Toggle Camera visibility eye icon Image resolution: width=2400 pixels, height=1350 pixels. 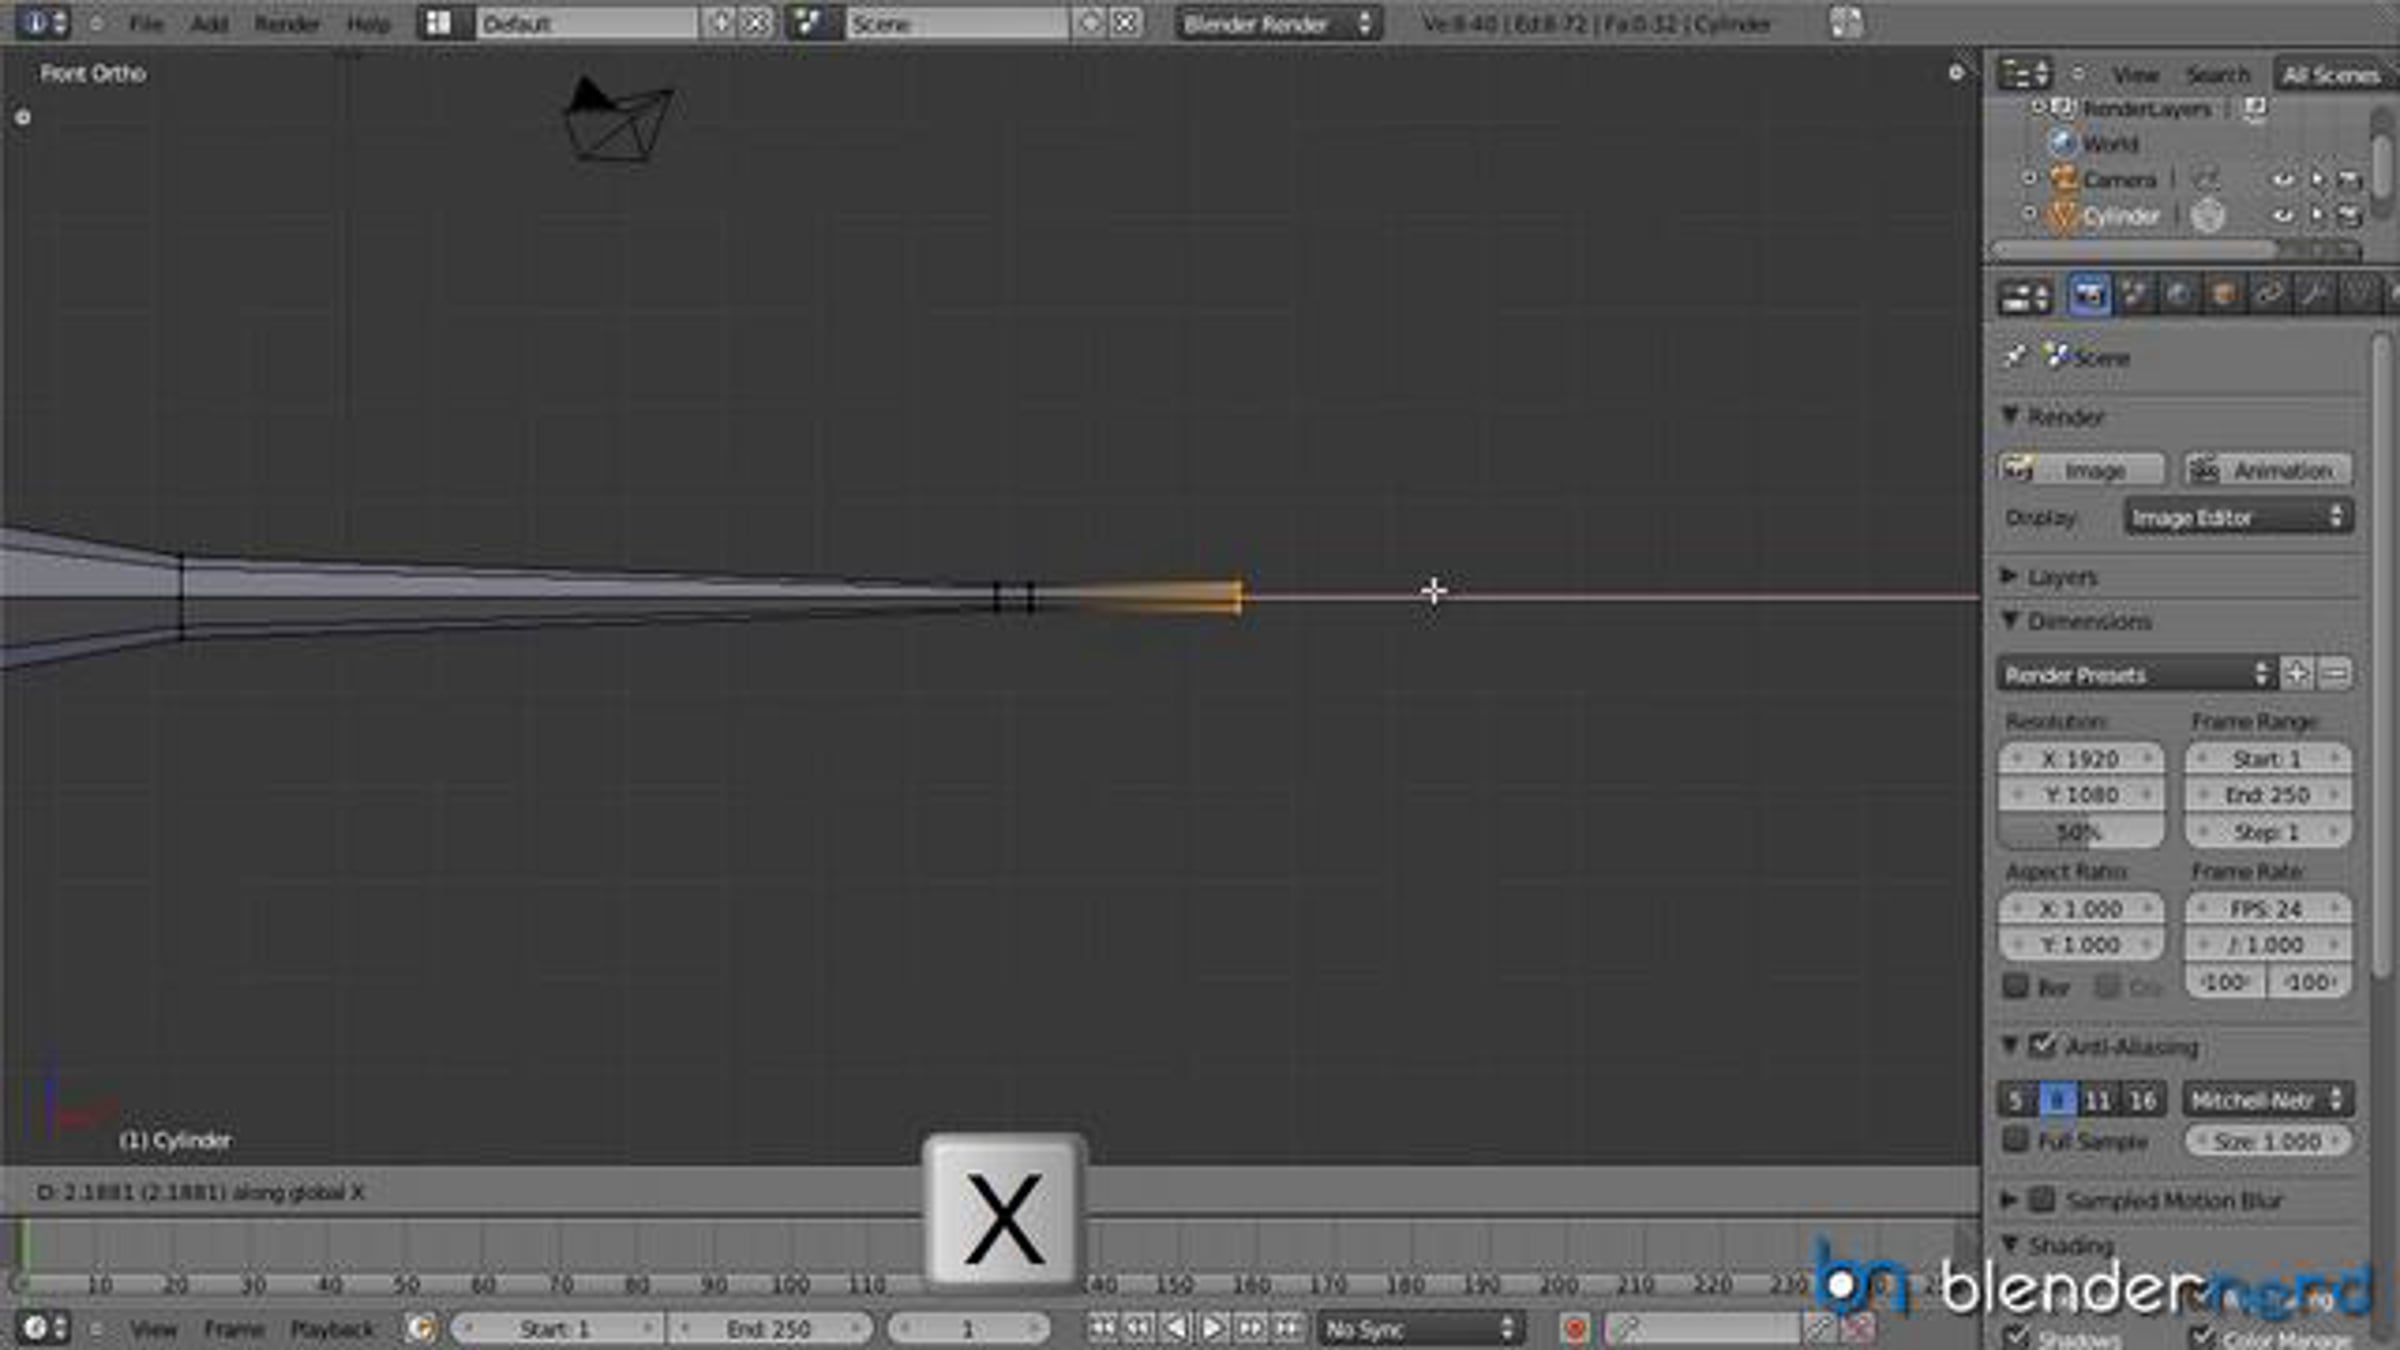[x=2282, y=180]
